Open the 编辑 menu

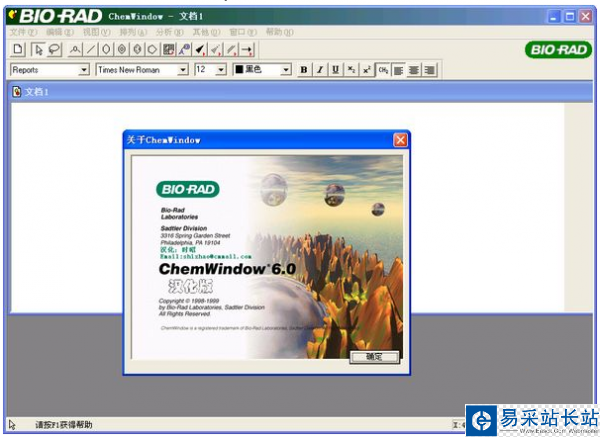60,32
